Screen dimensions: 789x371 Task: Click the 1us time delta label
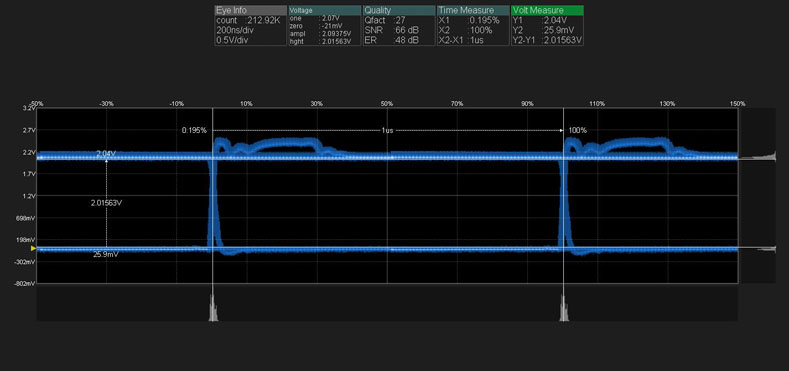click(387, 130)
